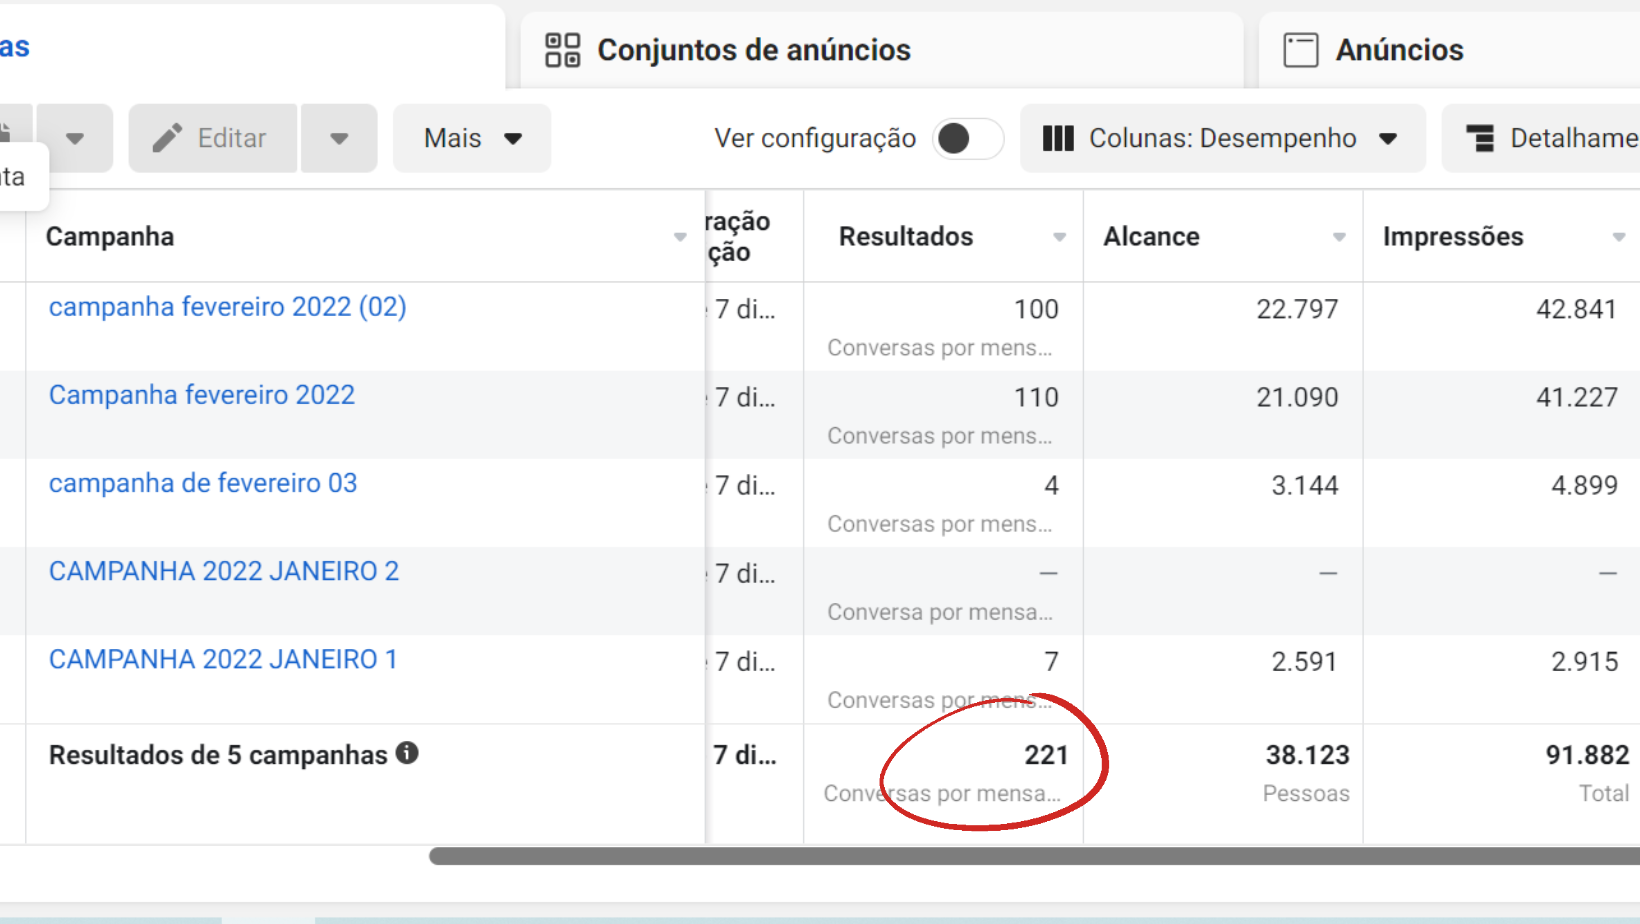Viewport: 1640px width, 924px height.
Task: Switch to the Anúncios tab
Action: 1398,50
